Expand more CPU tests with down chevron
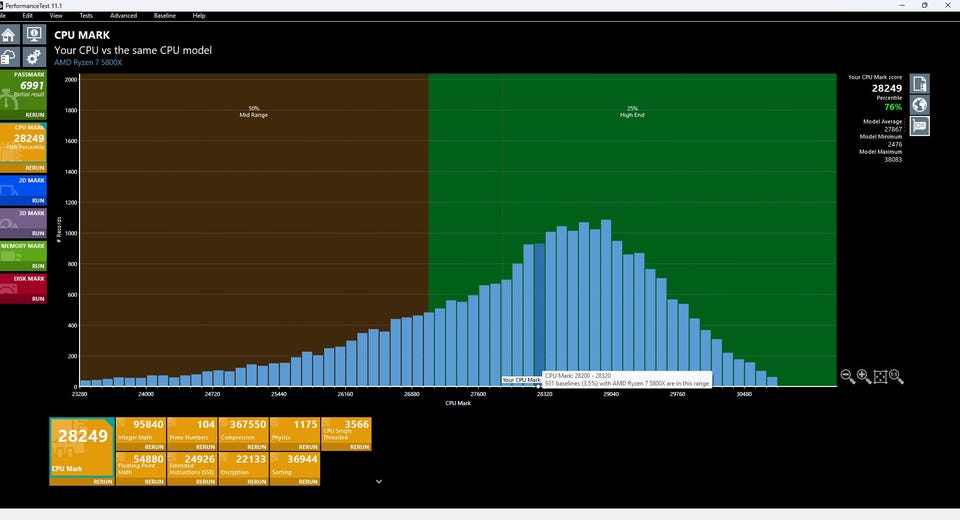 tap(379, 481)
